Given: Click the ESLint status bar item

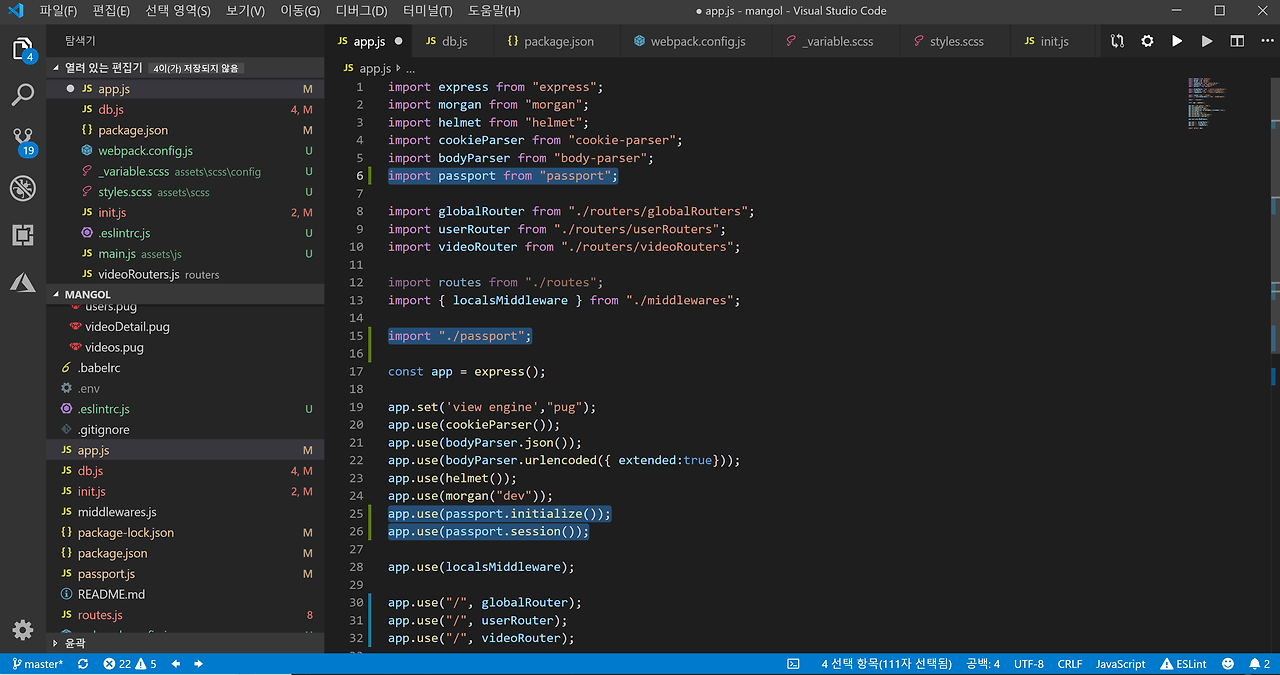Looking at the screenshot, I should [x=1183, y=664].
